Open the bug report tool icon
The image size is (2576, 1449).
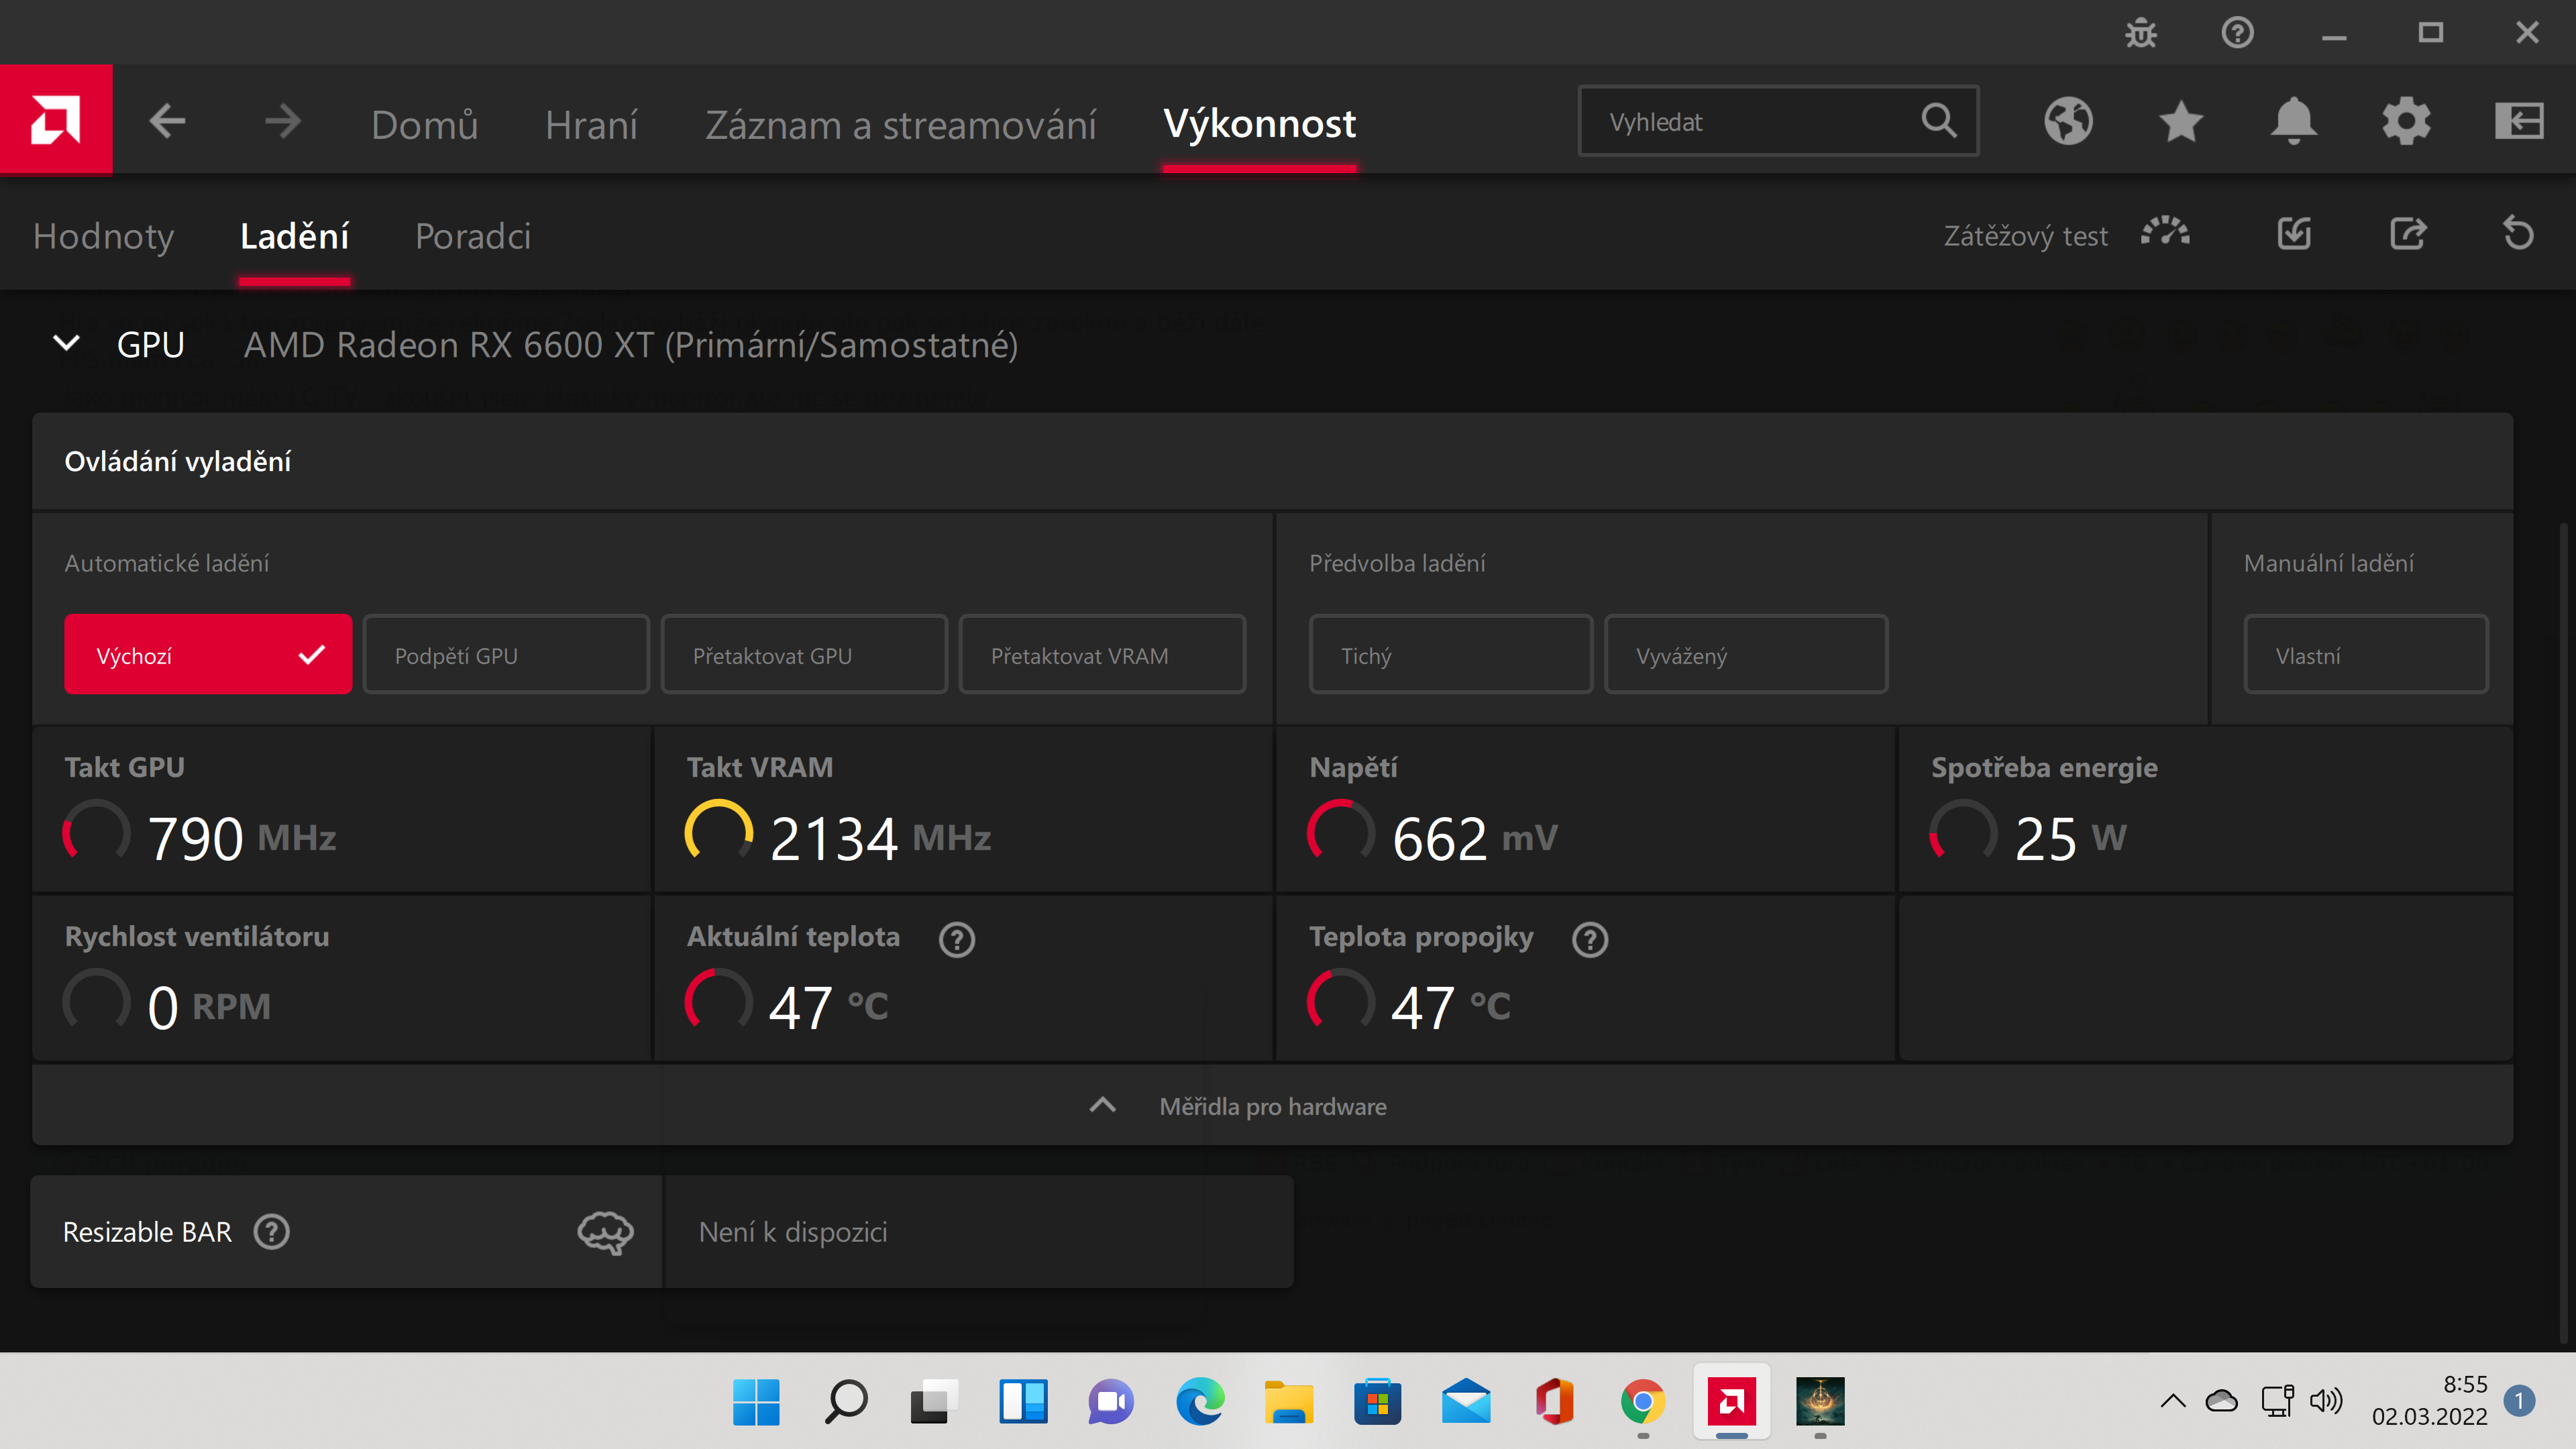tap(2141, 34)
